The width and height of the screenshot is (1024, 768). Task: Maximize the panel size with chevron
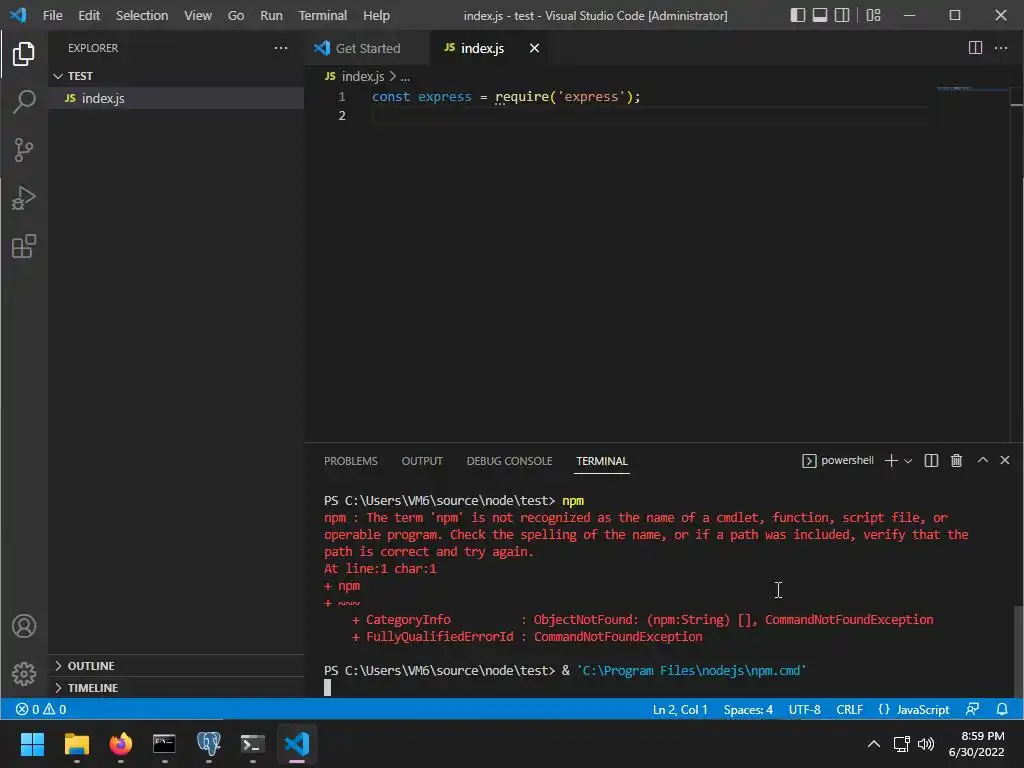982,460
